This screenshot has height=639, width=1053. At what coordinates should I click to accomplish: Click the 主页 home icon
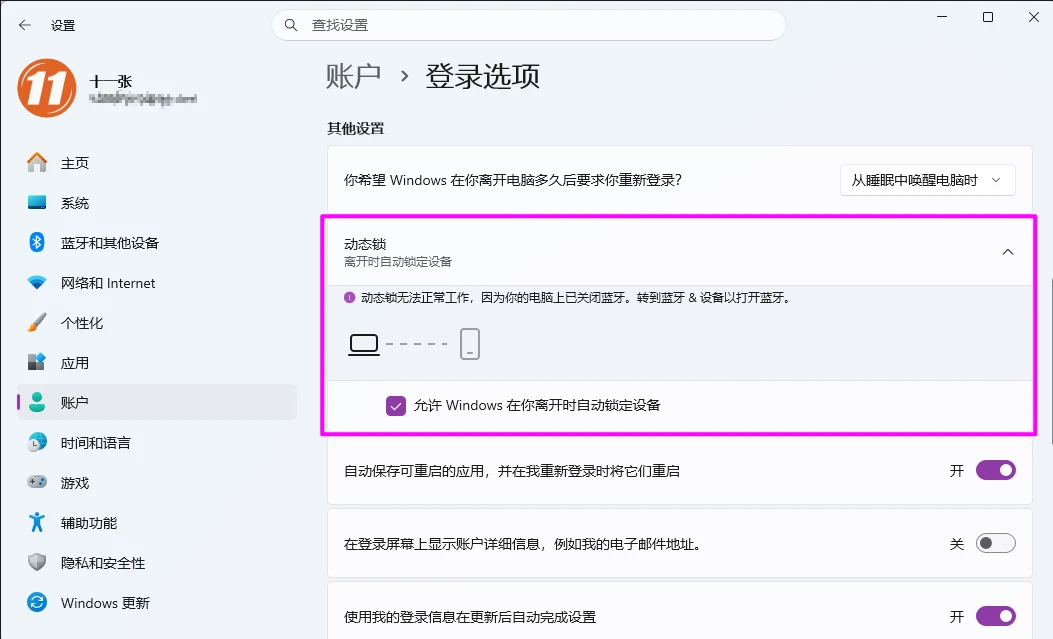[x=37, y=162]
